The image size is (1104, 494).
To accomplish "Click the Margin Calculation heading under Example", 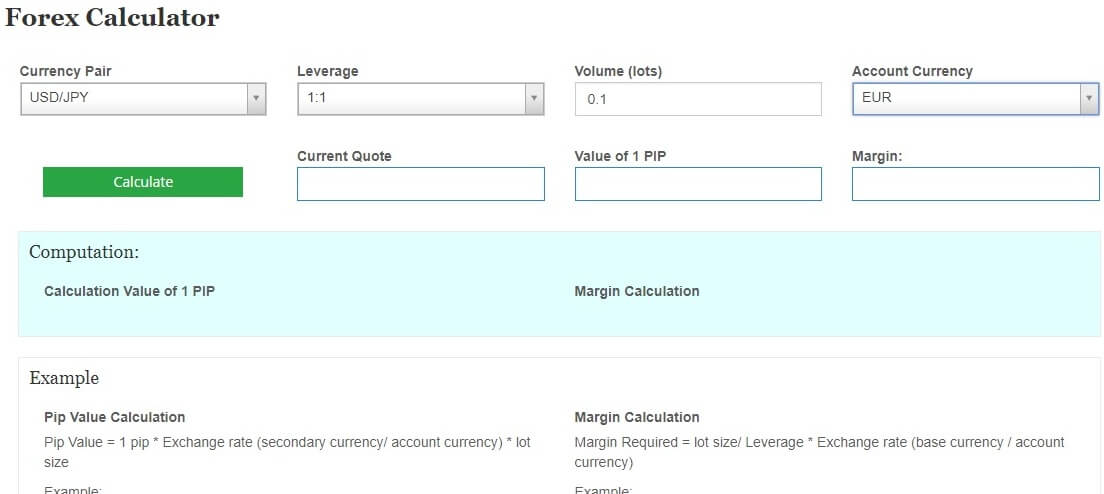I will point(637,417).
